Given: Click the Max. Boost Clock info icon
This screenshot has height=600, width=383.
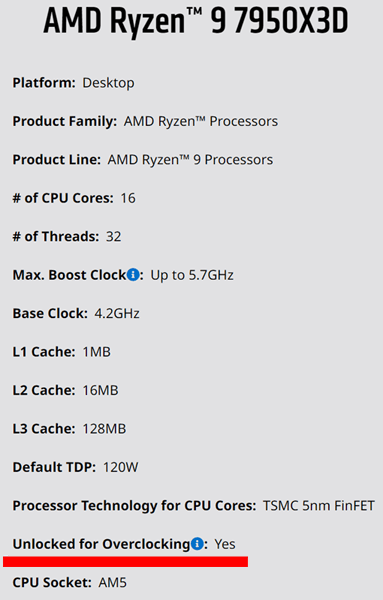Looking at the screenshot, I should [133, 274].
